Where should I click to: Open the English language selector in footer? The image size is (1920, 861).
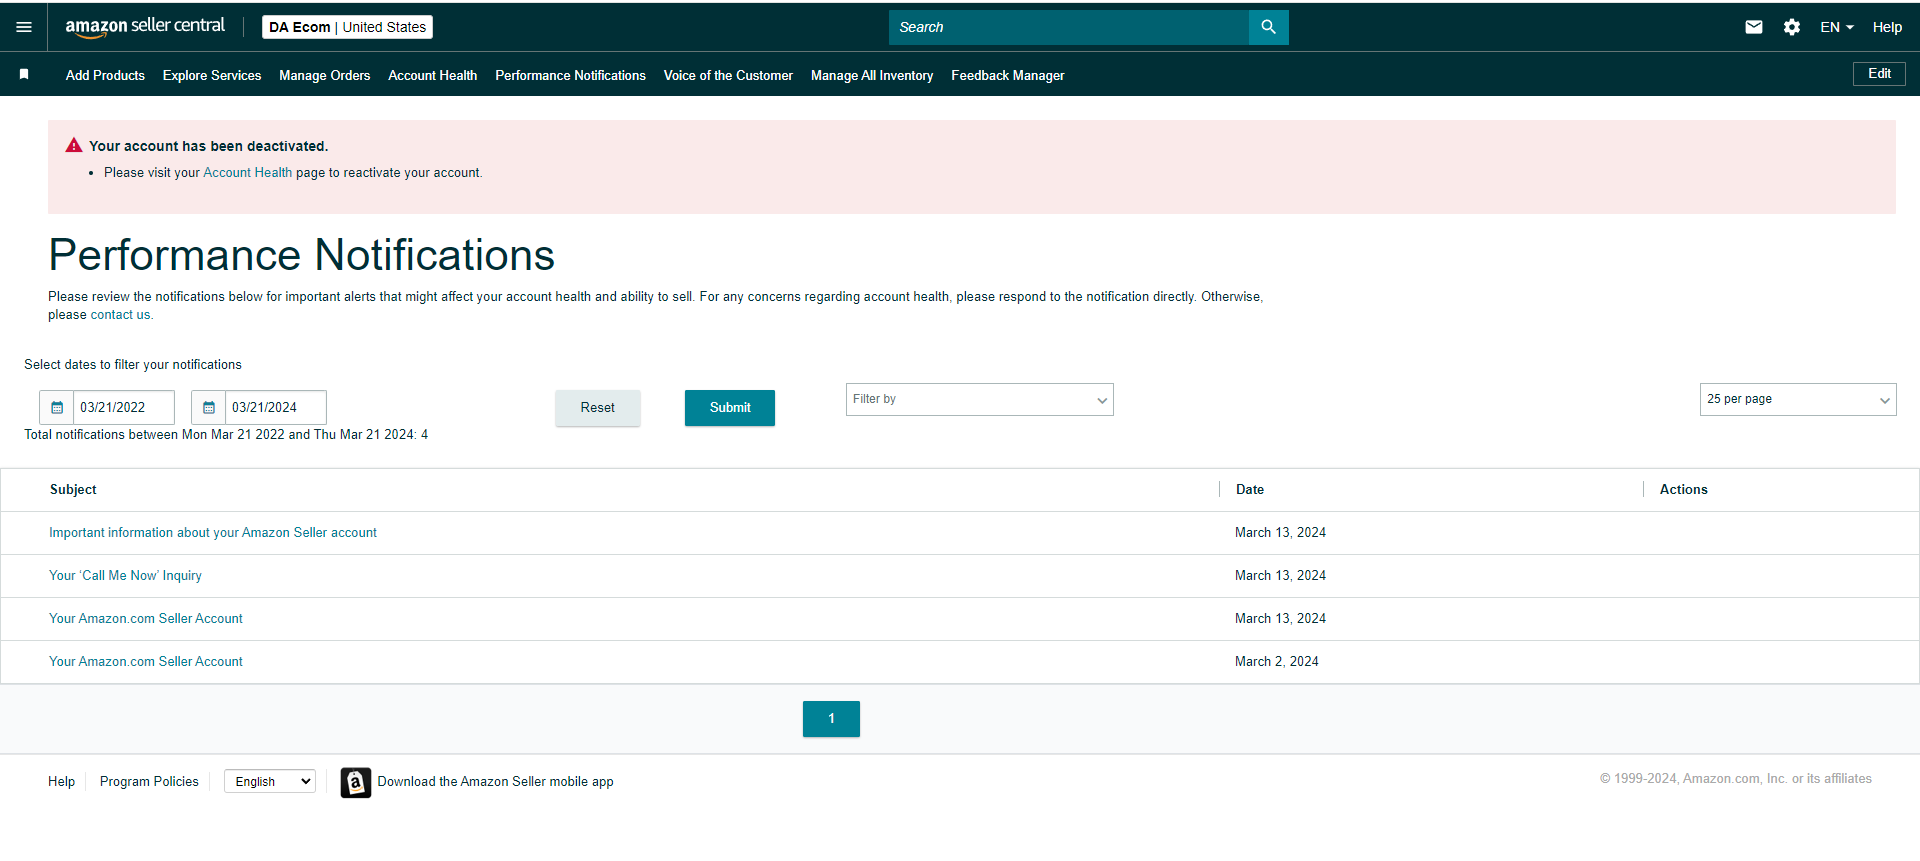(270, 782)
